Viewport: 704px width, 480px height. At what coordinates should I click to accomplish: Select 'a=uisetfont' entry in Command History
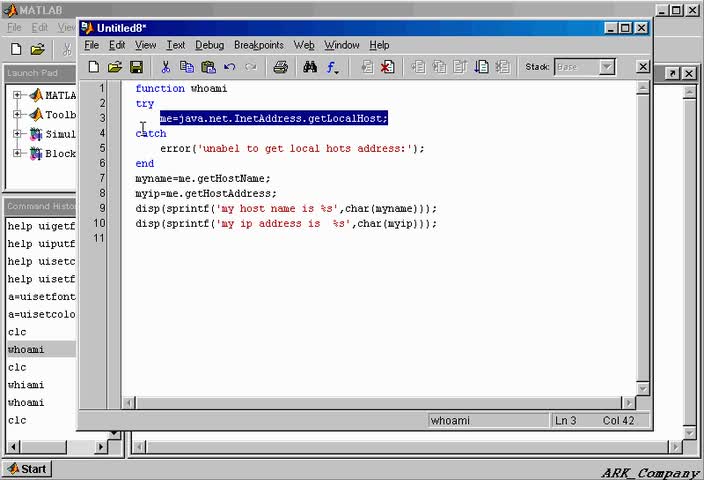coord(41,296)
